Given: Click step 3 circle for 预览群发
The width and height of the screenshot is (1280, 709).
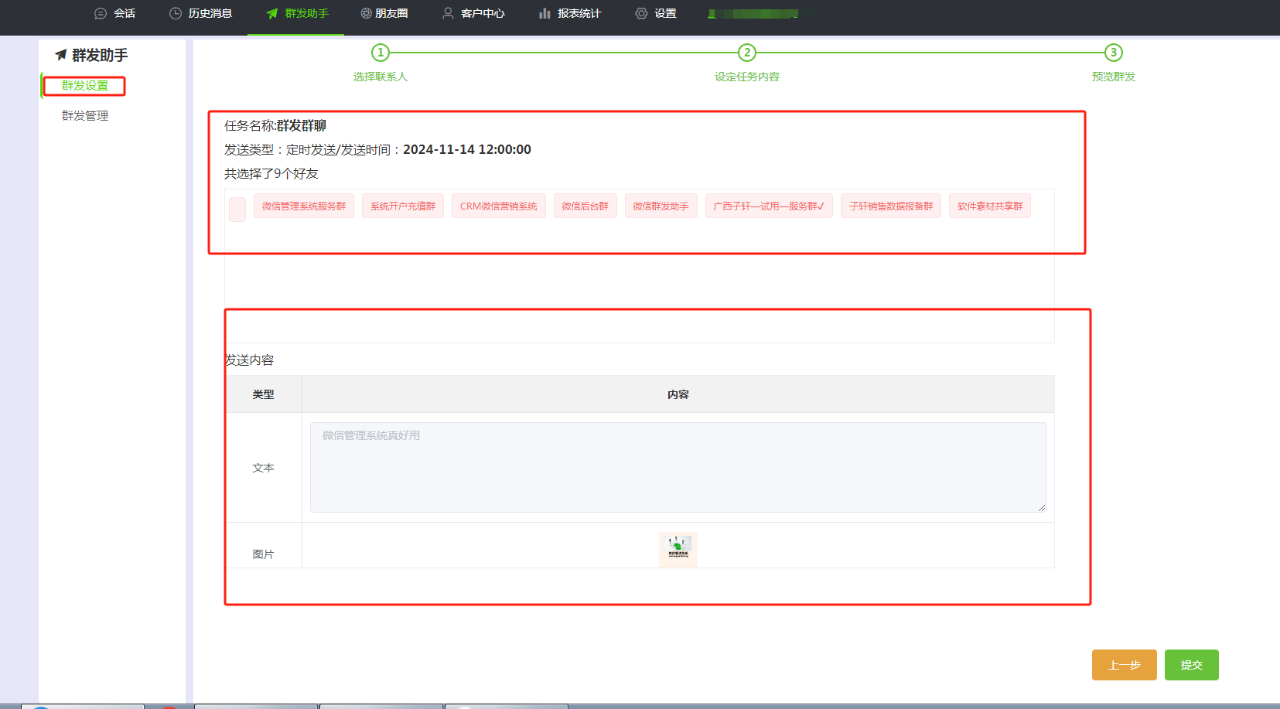Looking at the screenshot, I should 1114,53.
